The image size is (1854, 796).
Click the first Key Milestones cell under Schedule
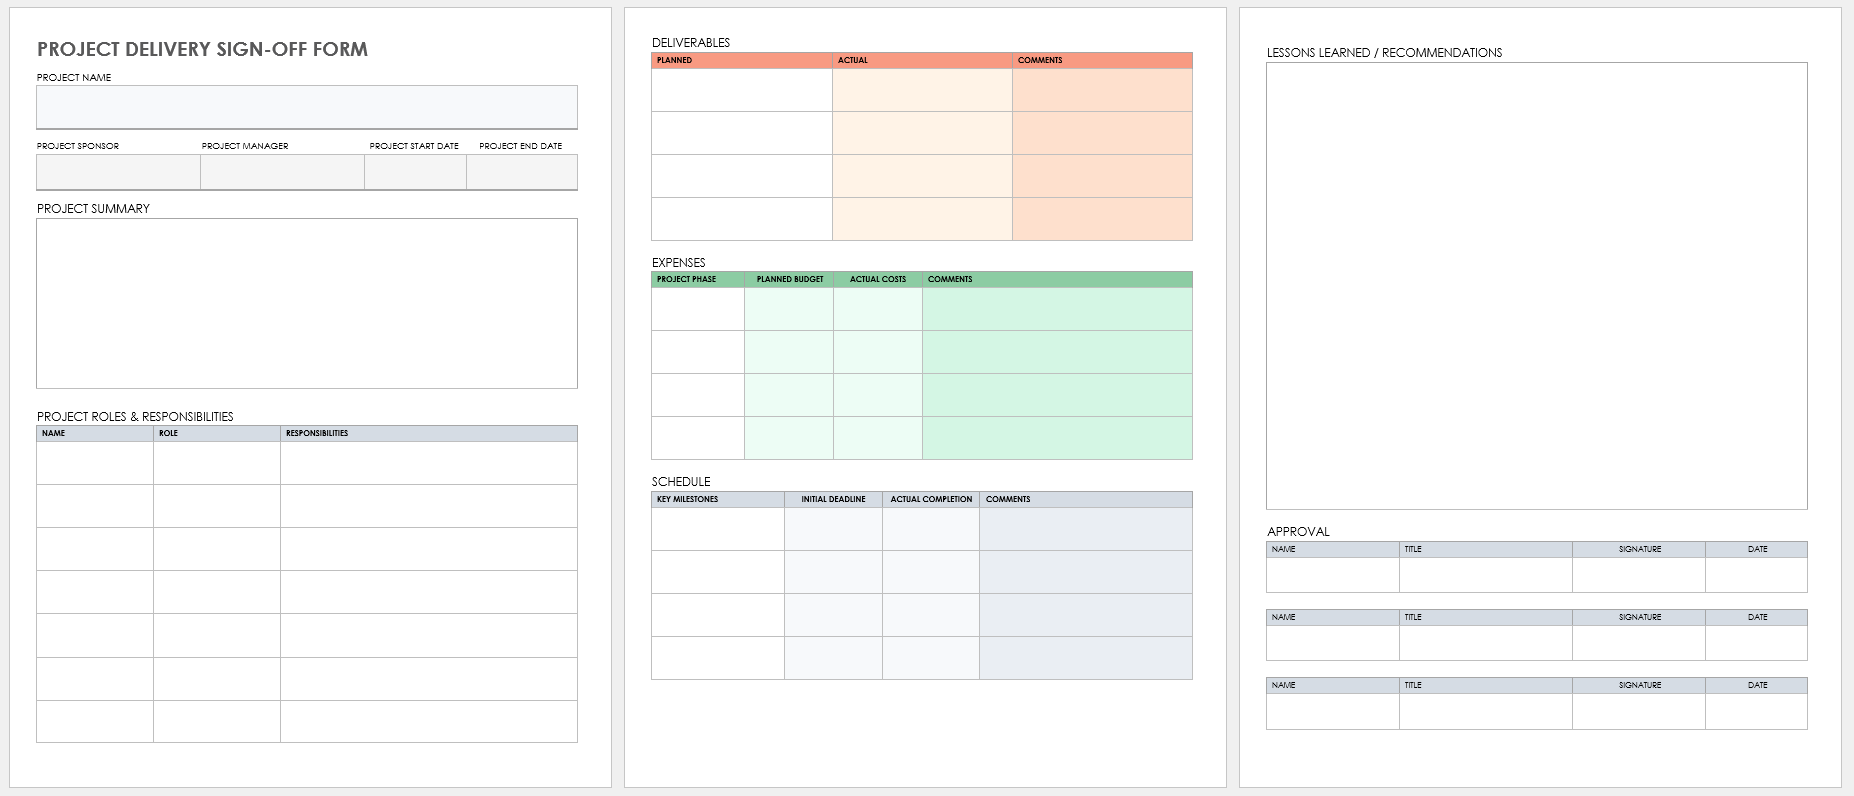[x=718, y=529]
